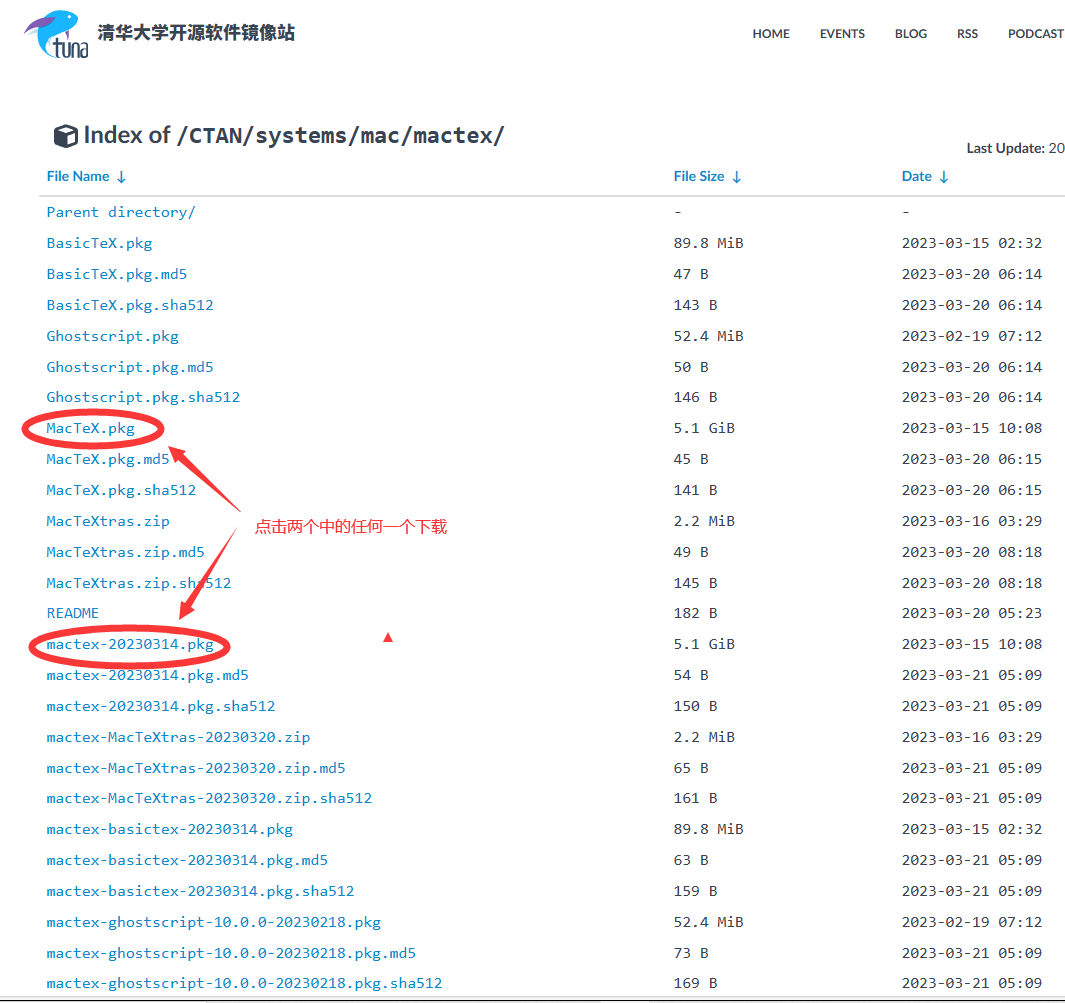Go to the EVENTS page
The image size is (1065, 1003).
[842, 33]
